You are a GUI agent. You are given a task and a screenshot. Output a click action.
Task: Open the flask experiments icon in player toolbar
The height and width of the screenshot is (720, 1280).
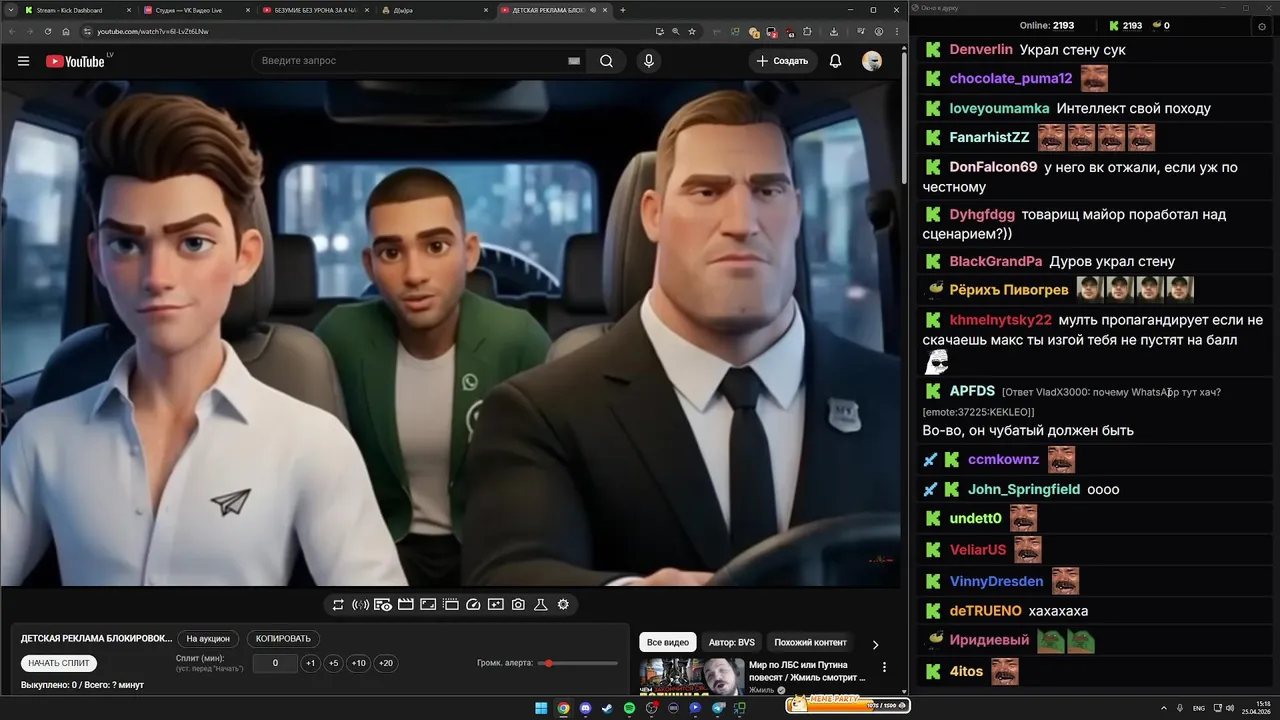click(x=541, y=605)
